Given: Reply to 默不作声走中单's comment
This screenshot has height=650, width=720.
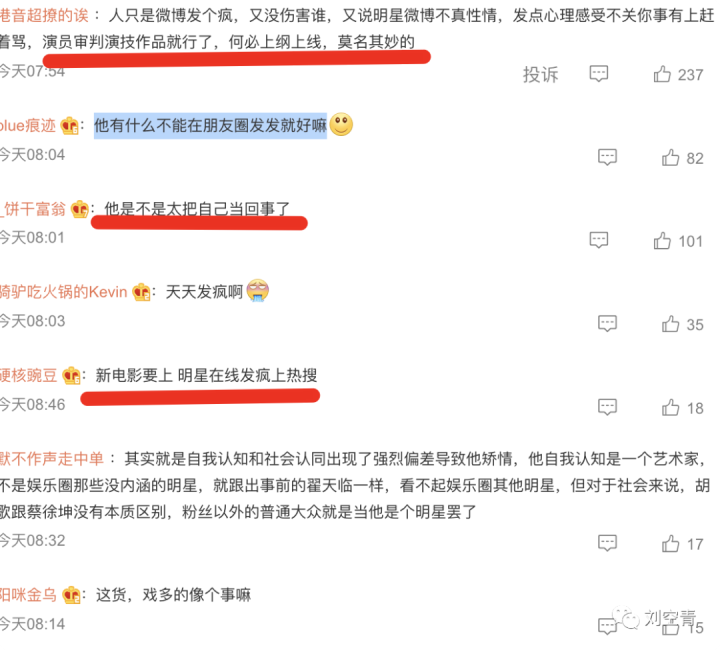Looking at the screenshot, I should (607, 544).
